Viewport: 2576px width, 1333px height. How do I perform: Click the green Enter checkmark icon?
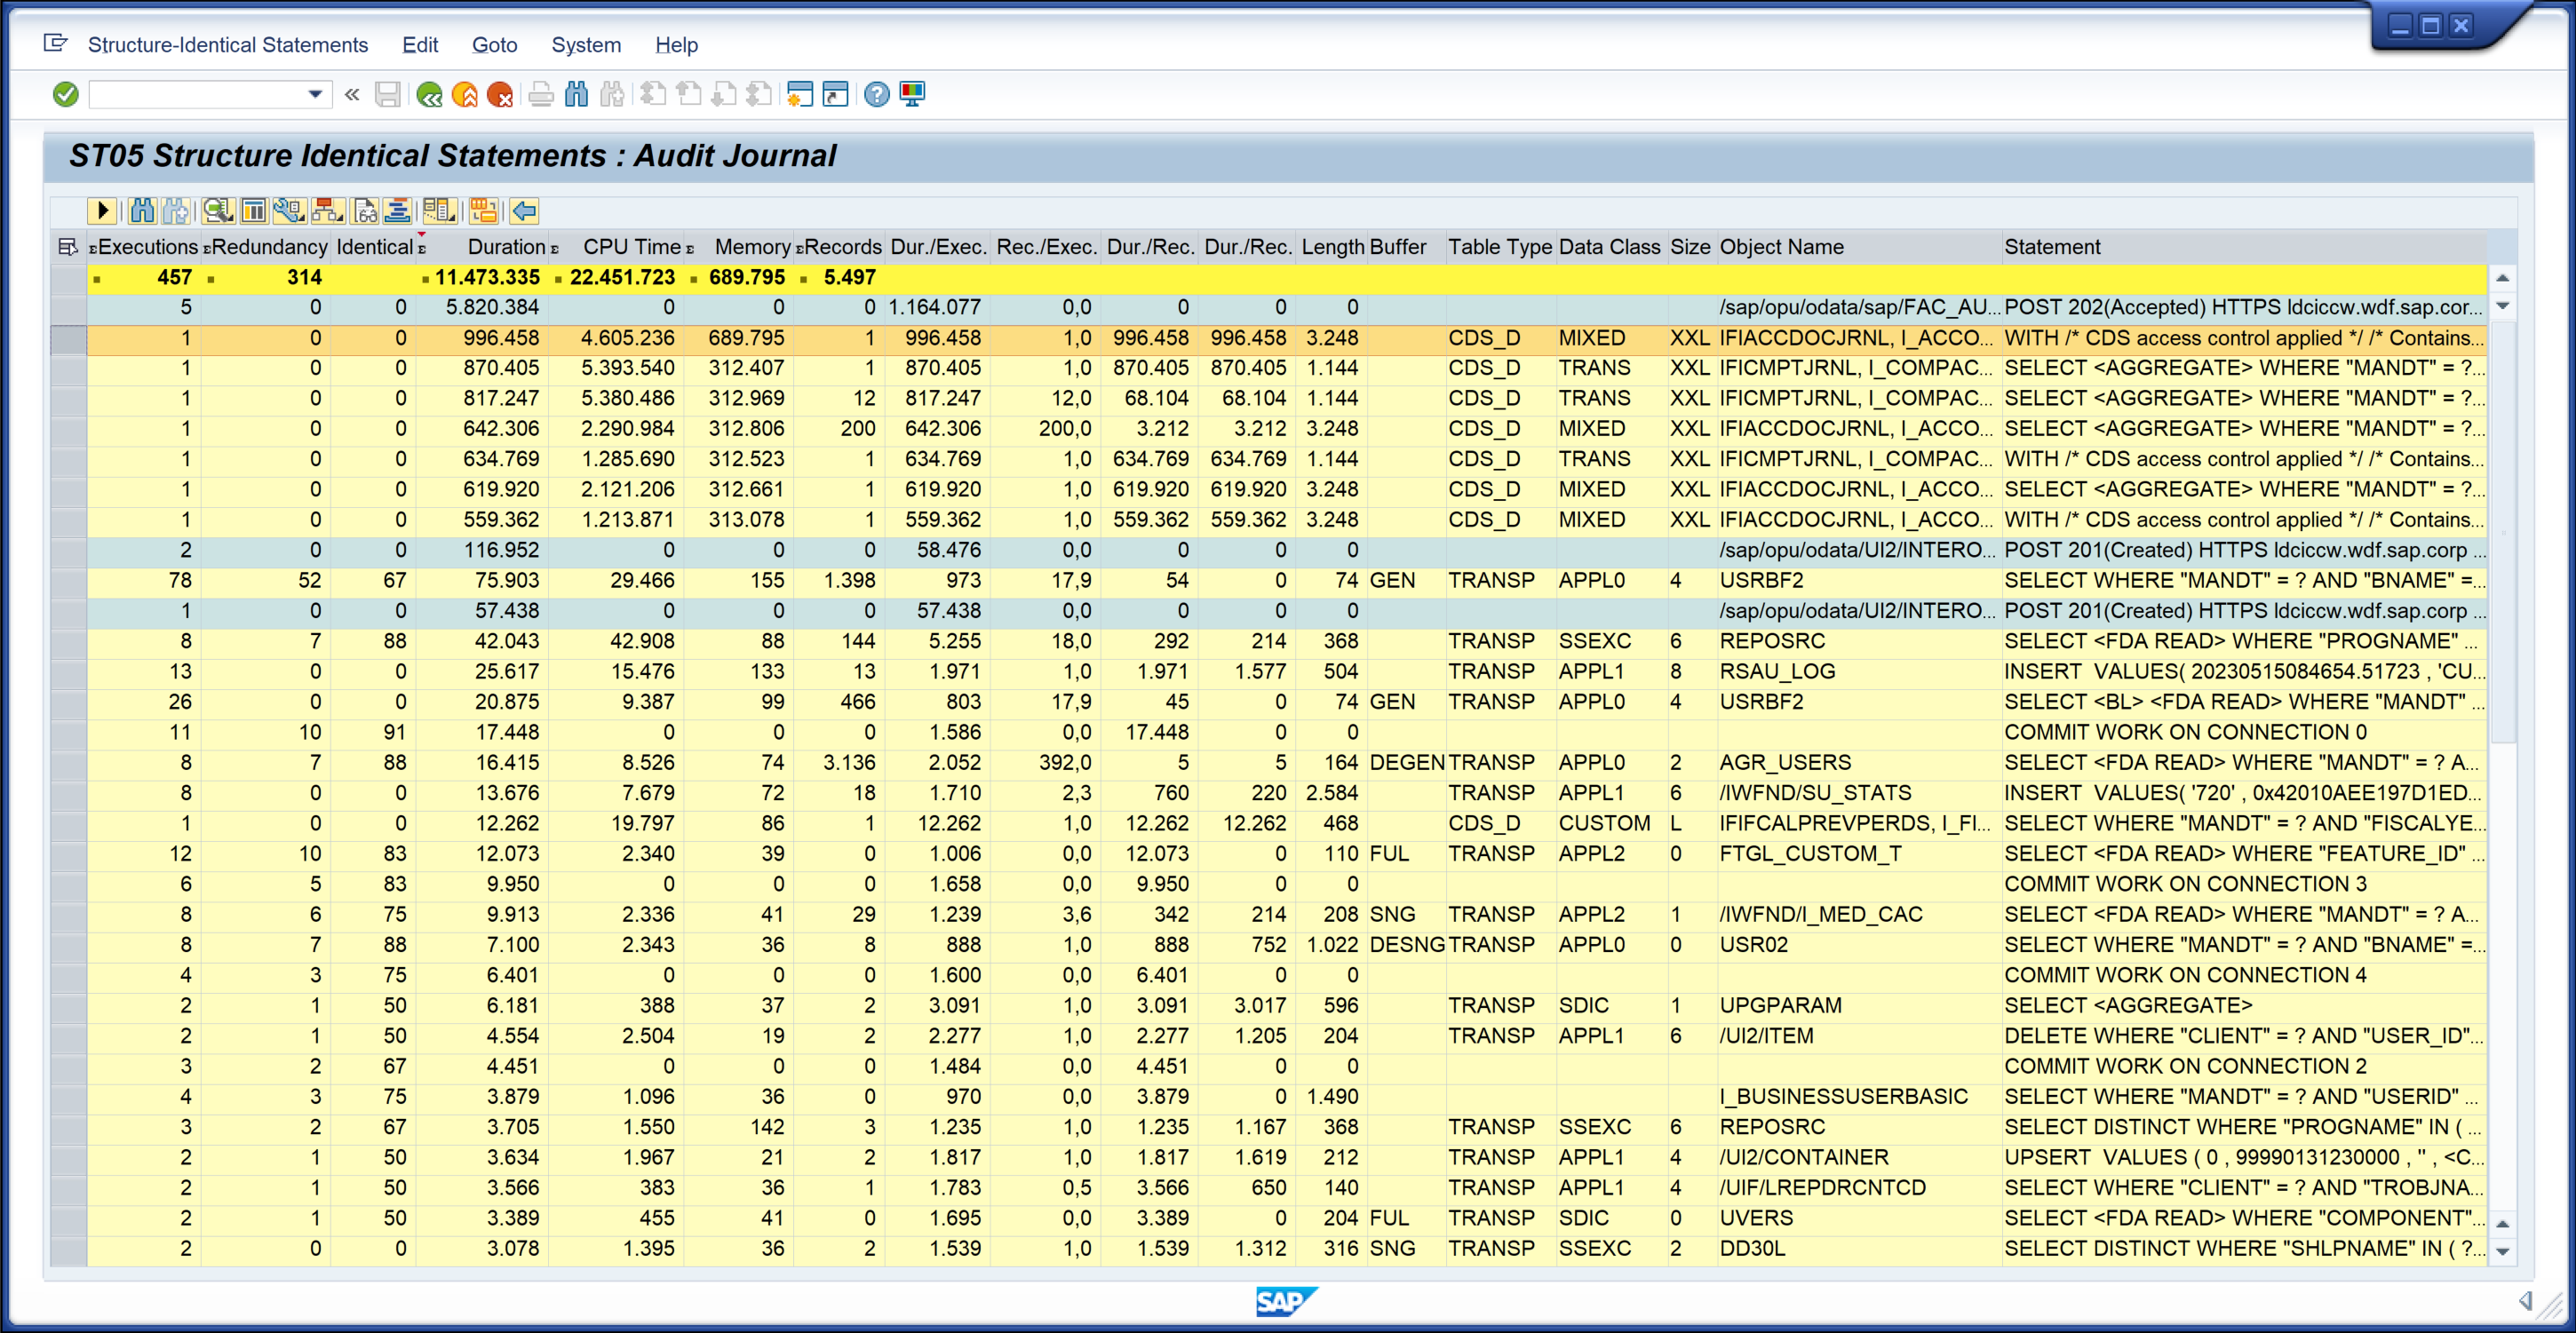[66, 95]
